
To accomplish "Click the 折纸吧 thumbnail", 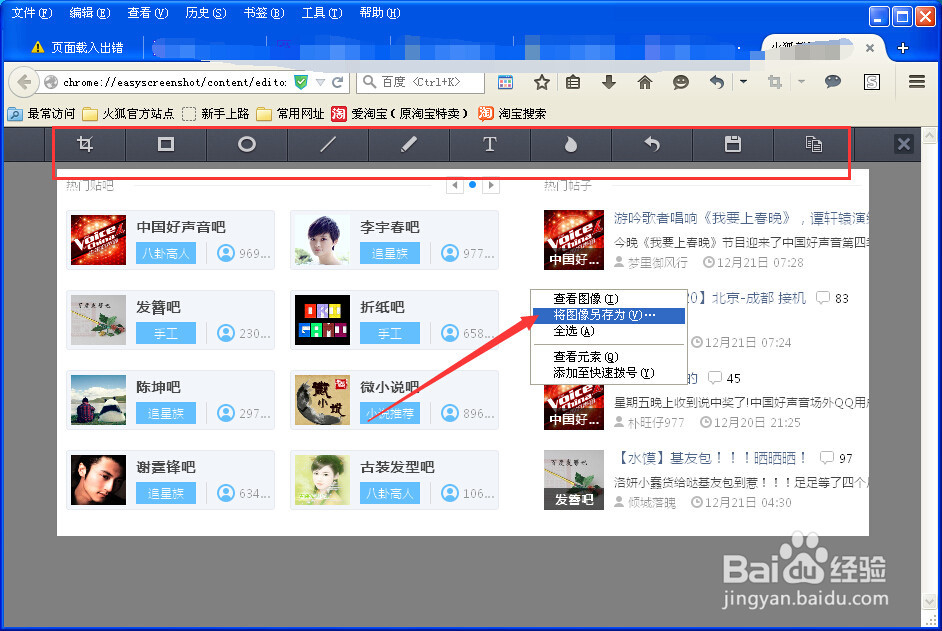I will 322,320.
